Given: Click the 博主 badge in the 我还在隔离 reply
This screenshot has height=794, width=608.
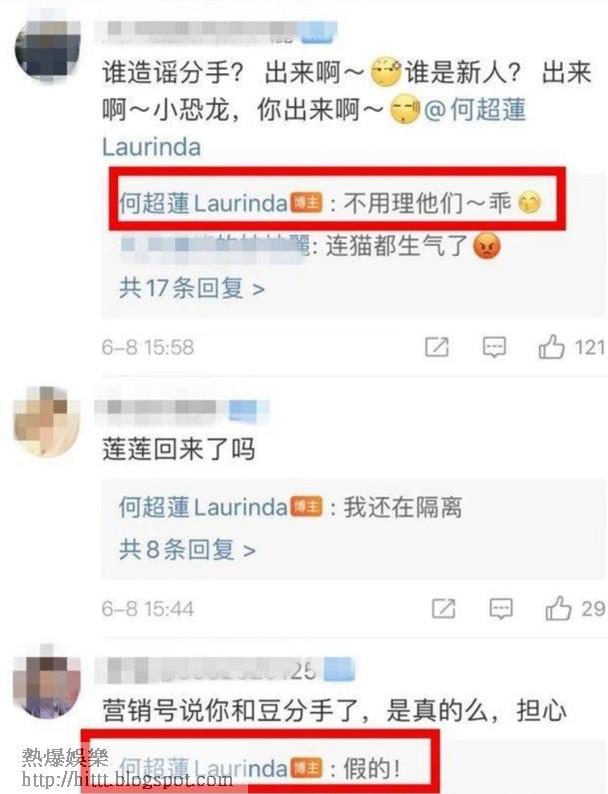Looking at the screenshot, I should tap(306, 507).
